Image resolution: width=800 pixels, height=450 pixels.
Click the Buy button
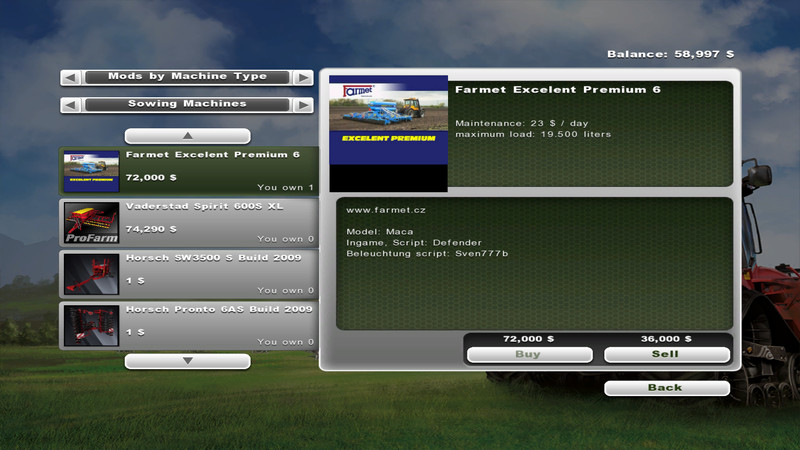[530, 355]
